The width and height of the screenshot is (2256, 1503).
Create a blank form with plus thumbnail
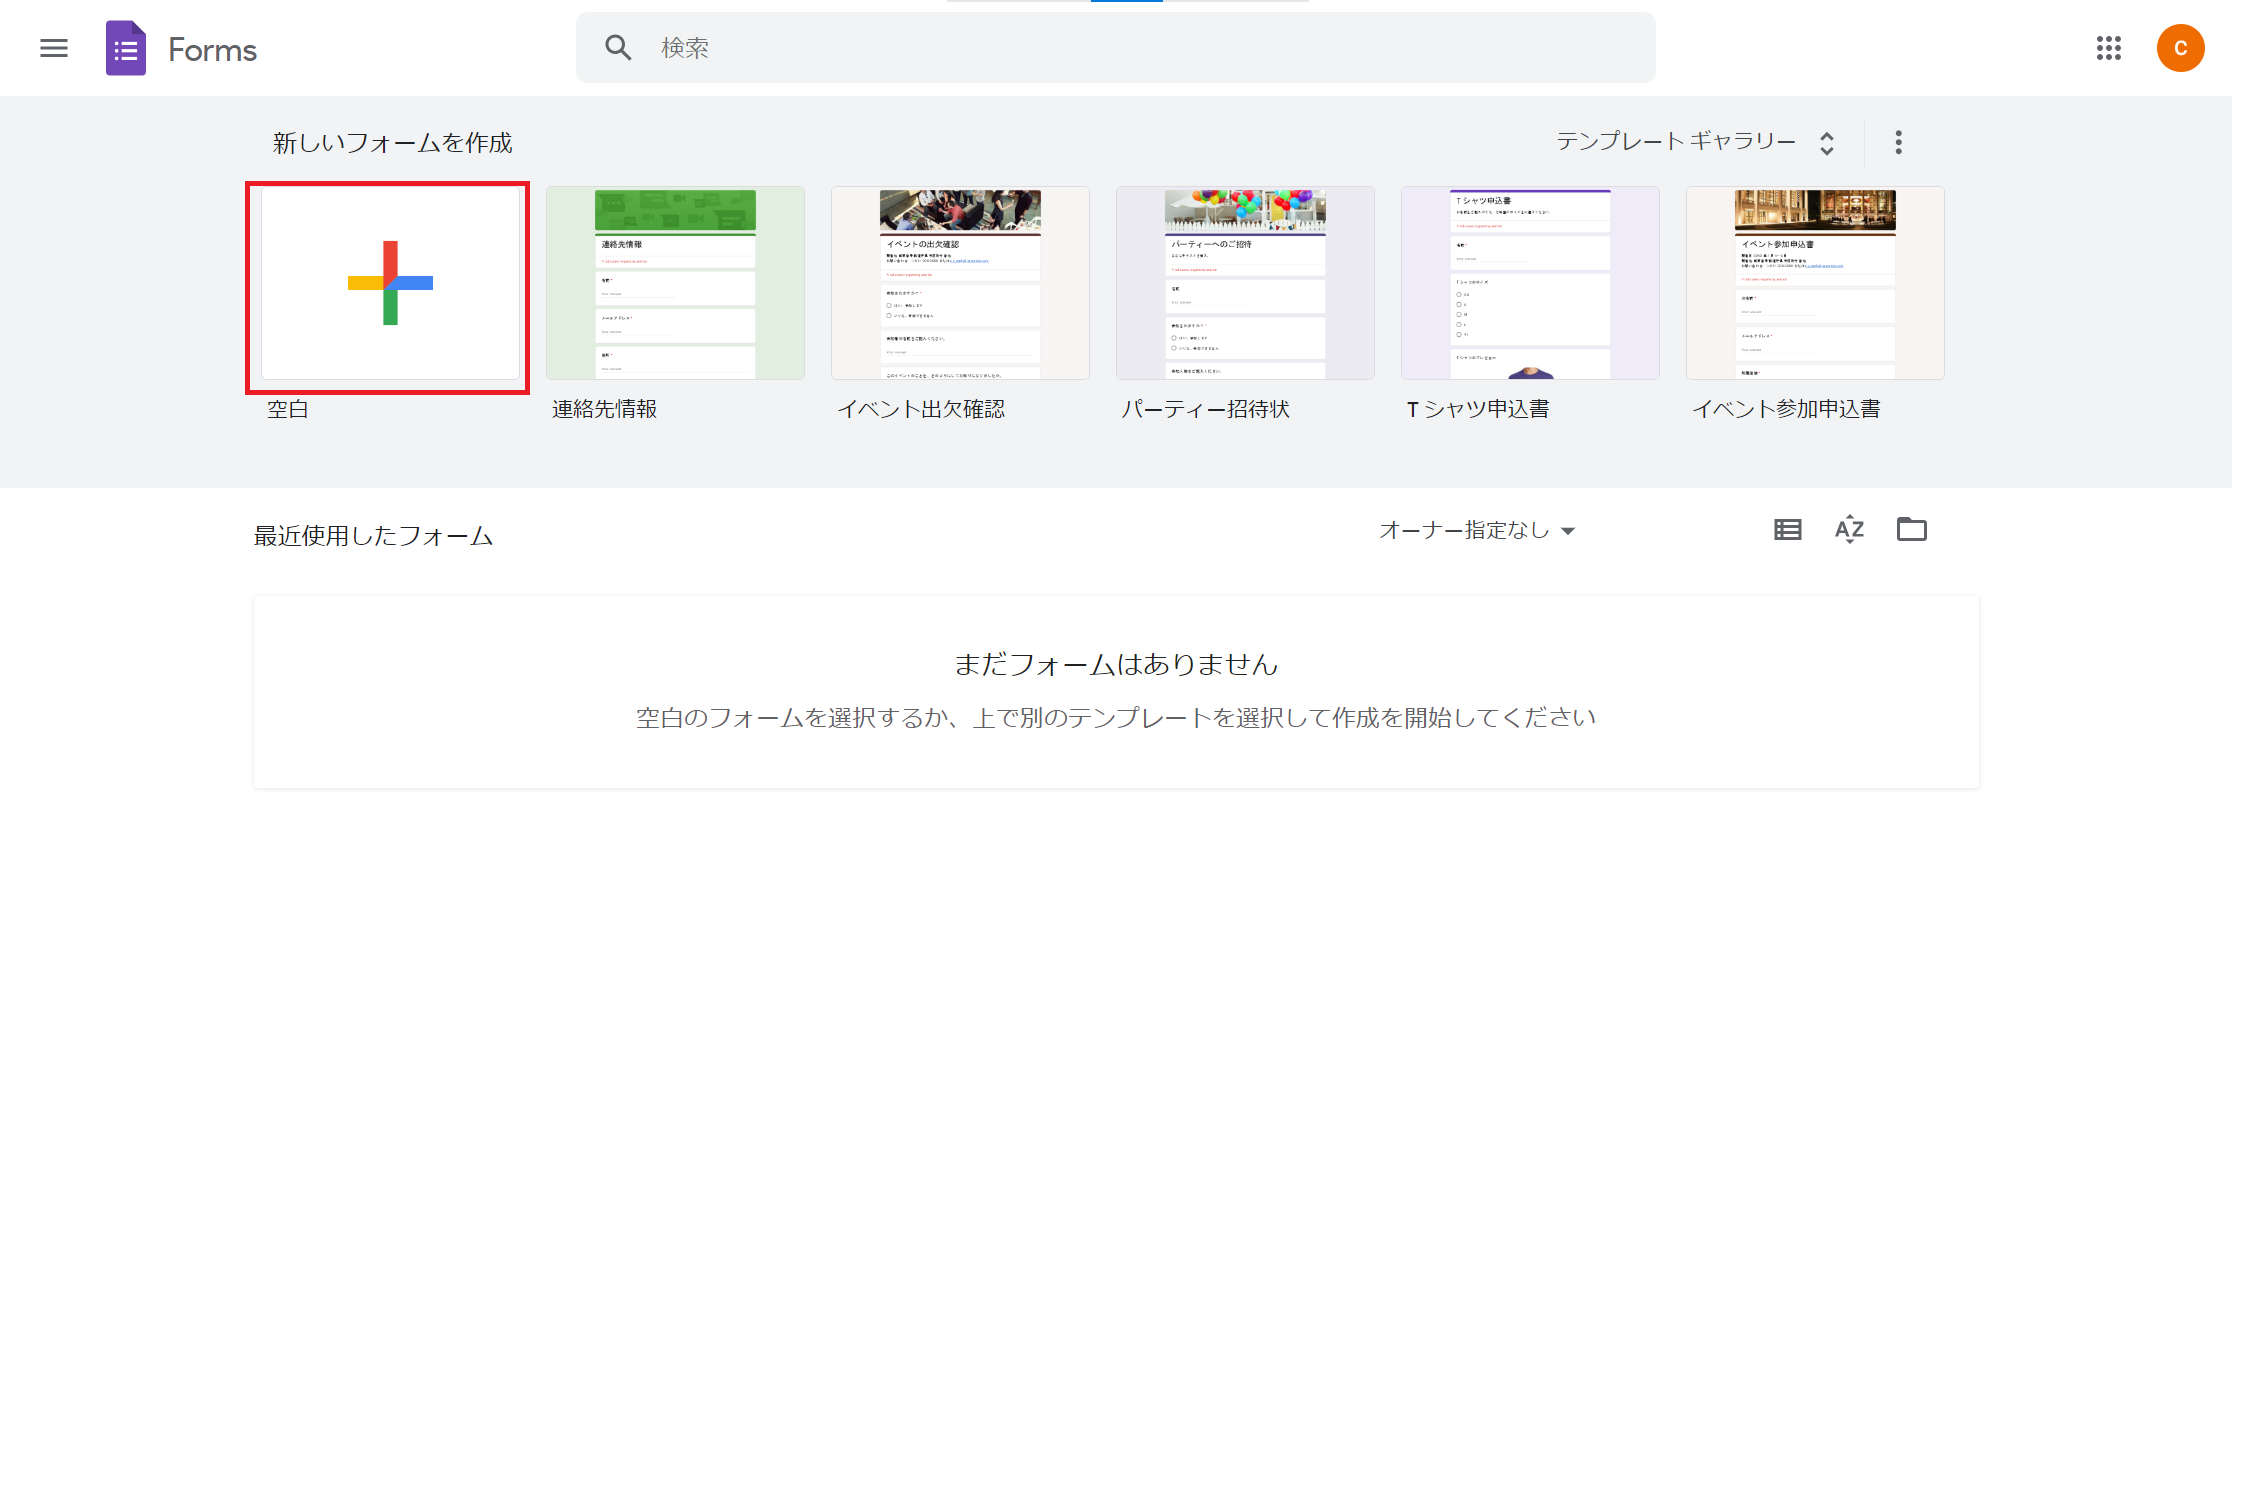click(390, 283)
